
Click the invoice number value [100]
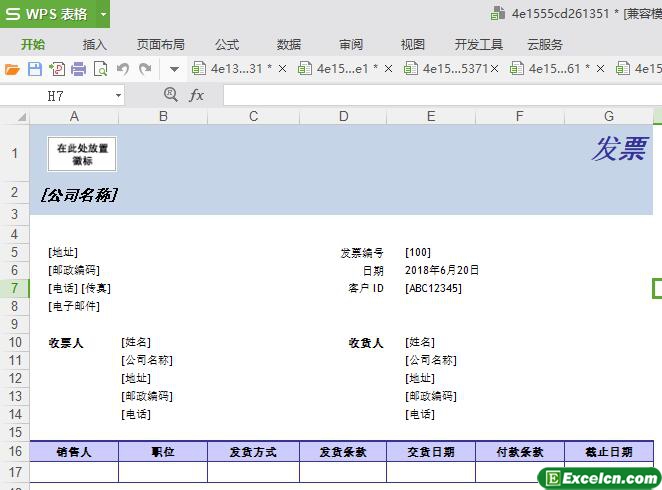click(x=418, y=252)
